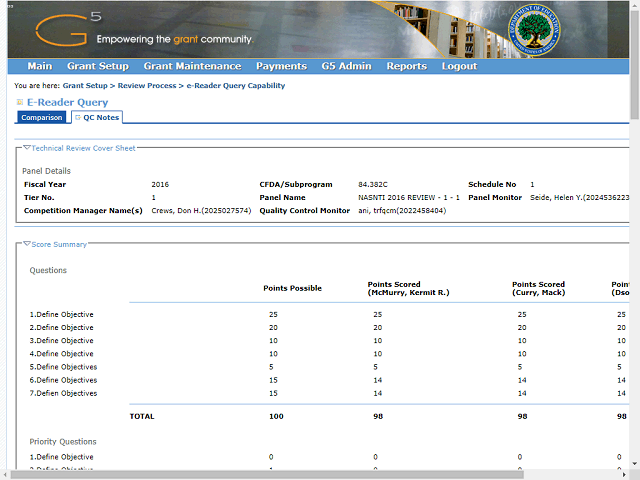Click Logout in the navigation bar
640x480 pixels.
tap(459, 66)
